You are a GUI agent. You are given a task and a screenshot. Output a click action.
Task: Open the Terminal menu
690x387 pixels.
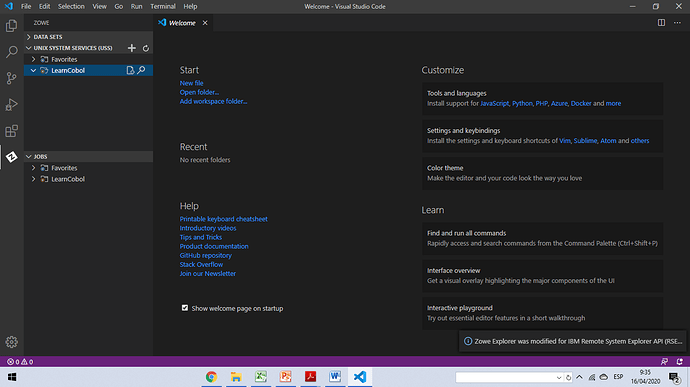[x=163, y=7]
